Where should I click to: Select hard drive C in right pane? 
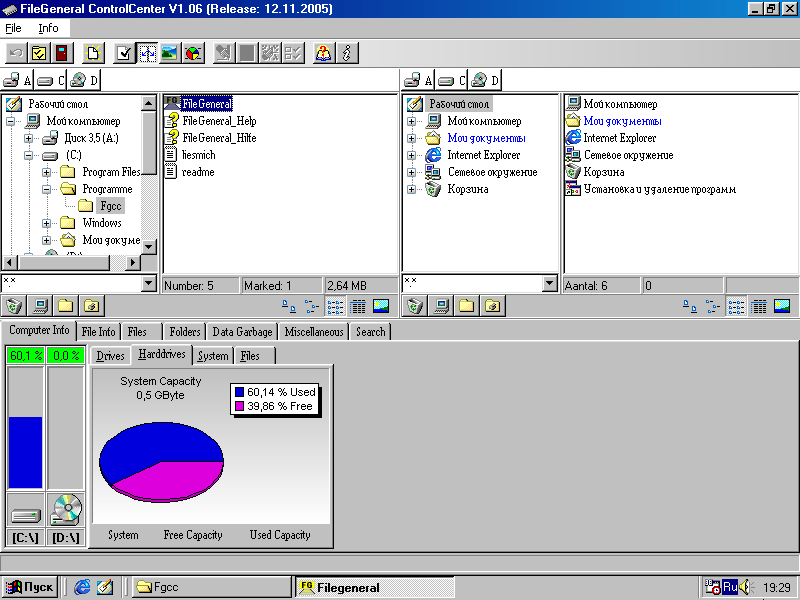coord(452,80)
